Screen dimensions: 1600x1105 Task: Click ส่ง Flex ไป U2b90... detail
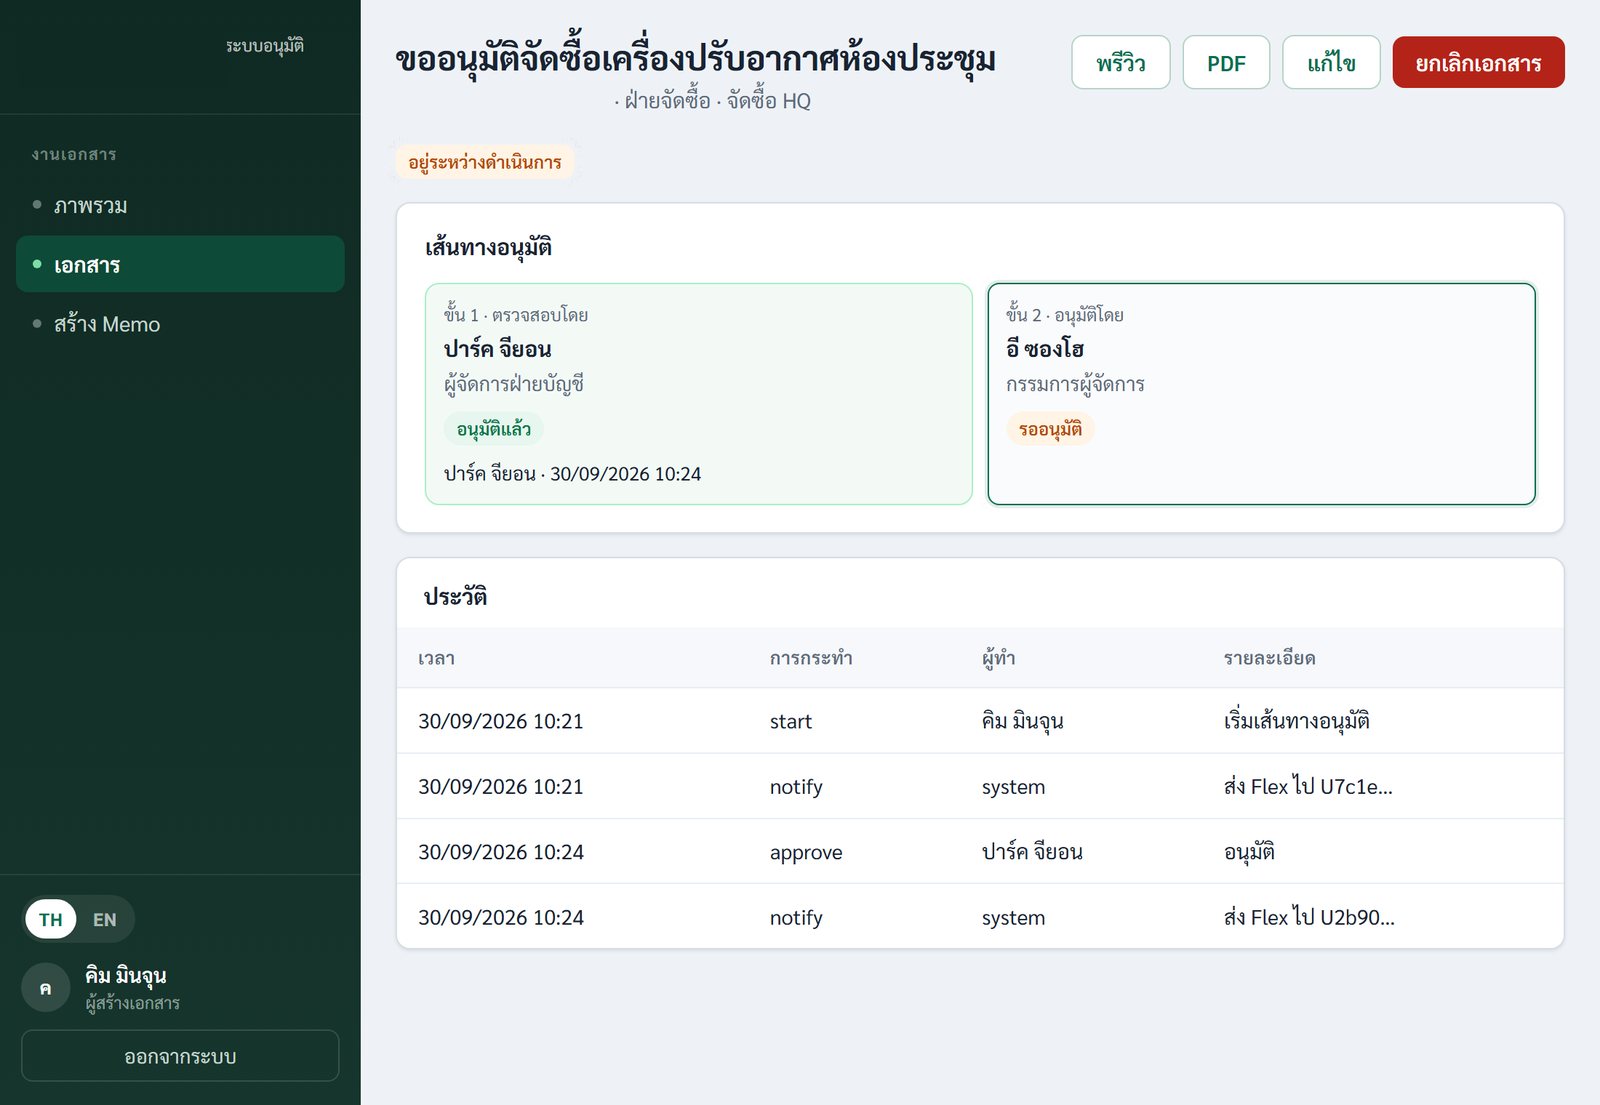tap(1309, 917)
